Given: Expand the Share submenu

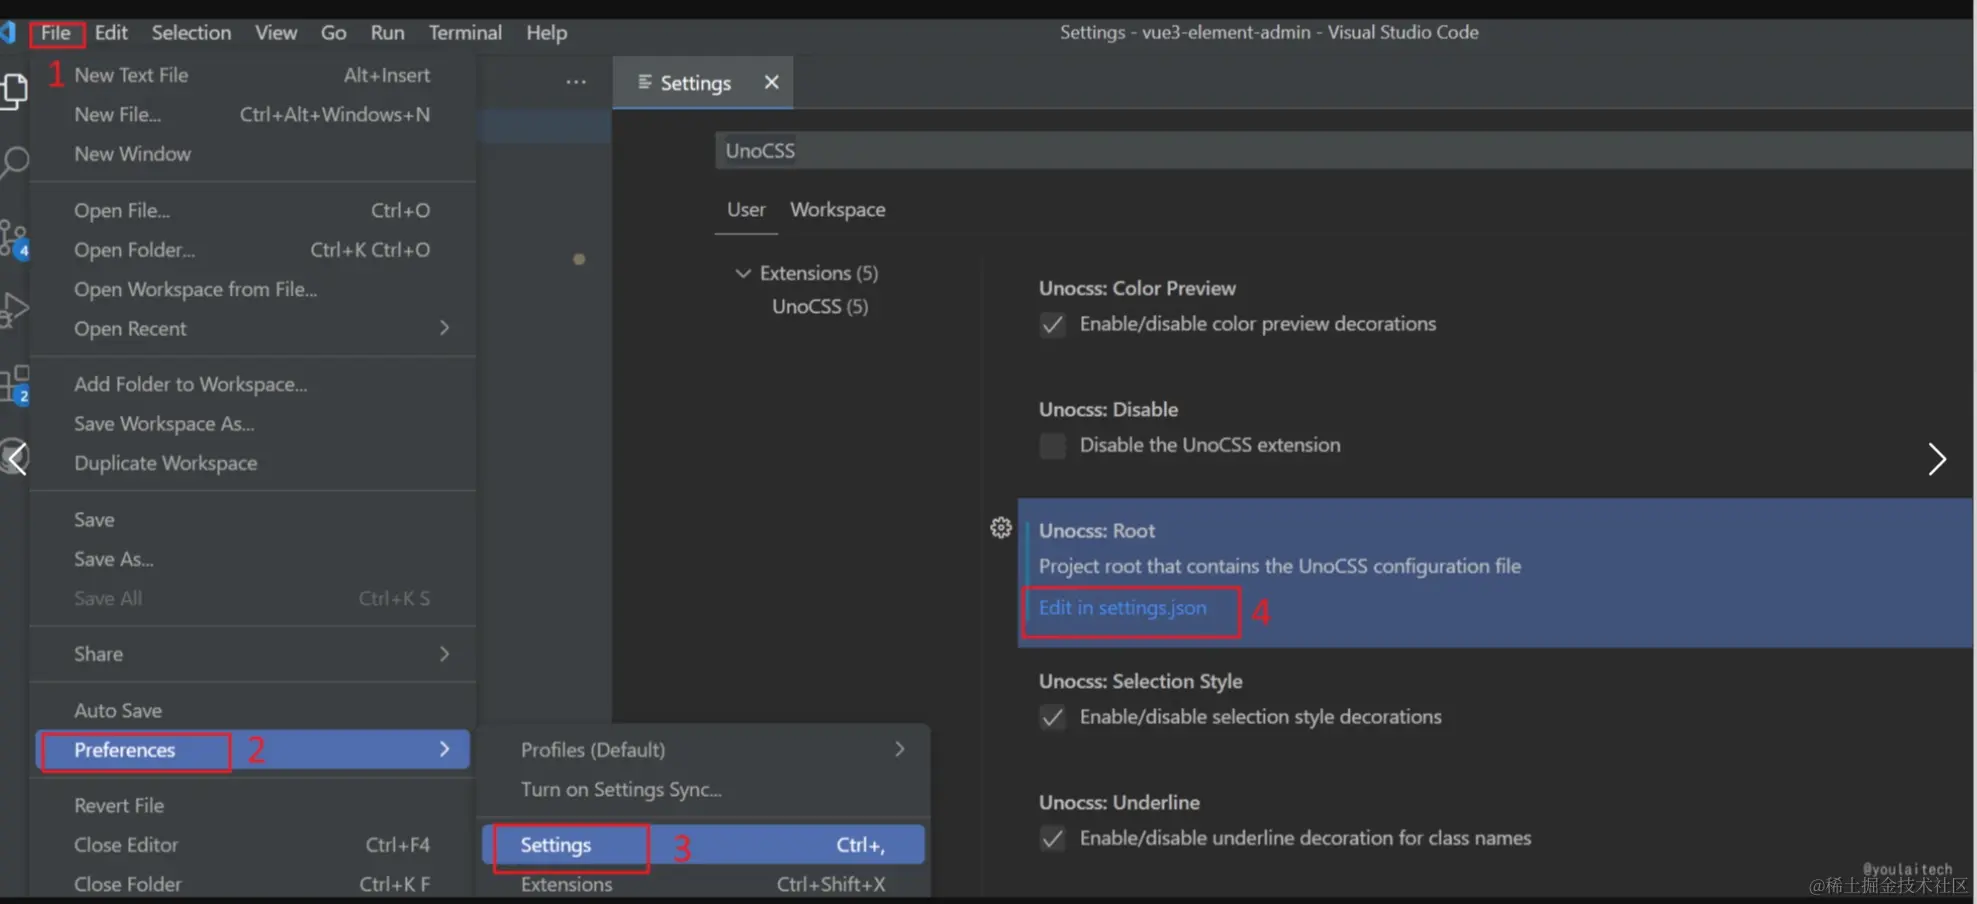Looking at the screenshot, I should [x=444, y=654].
